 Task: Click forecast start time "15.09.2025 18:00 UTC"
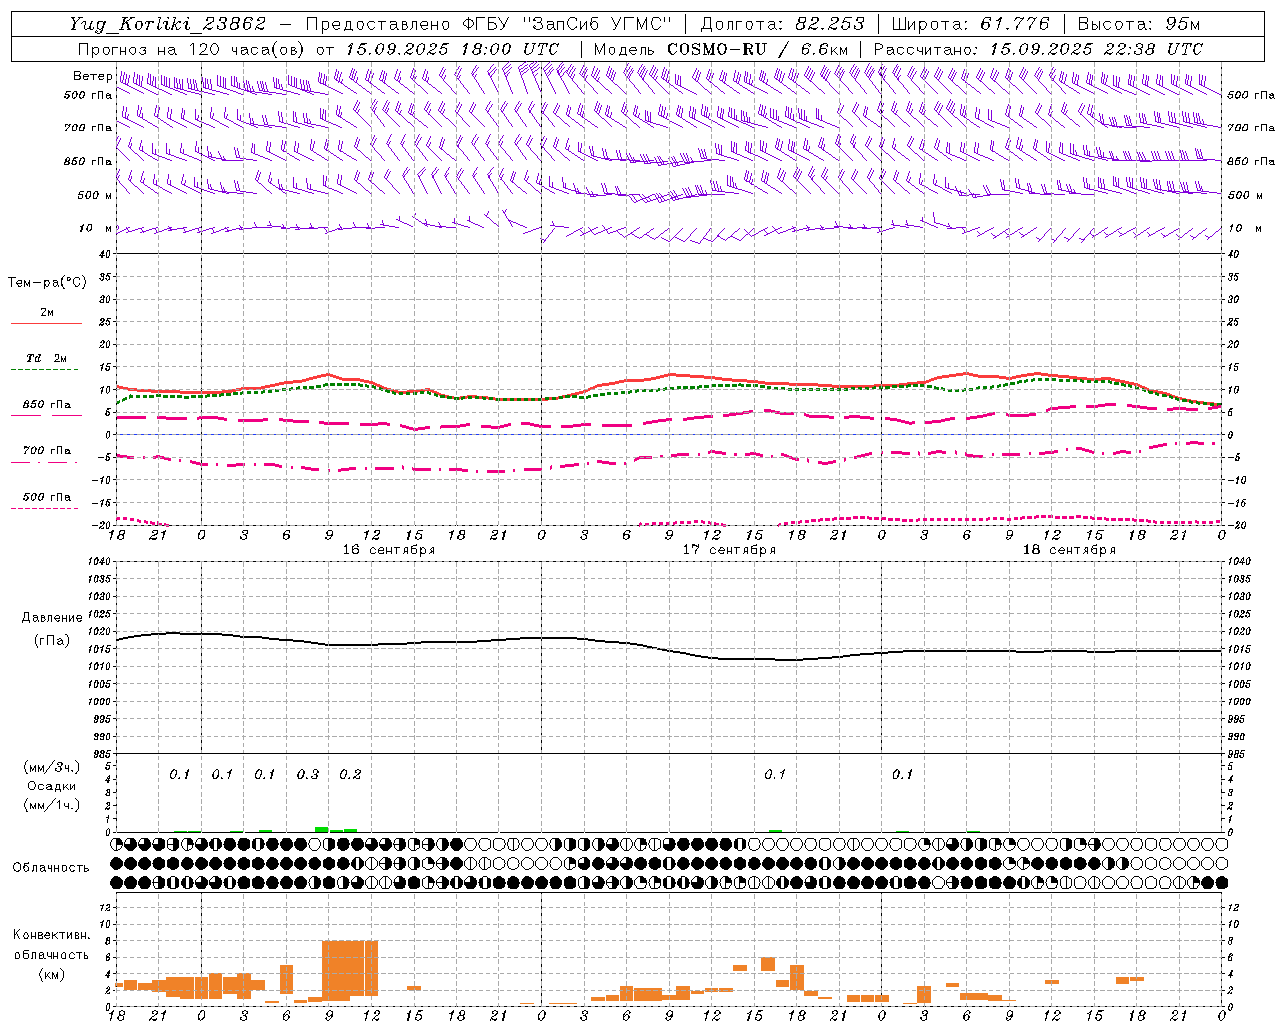(x=451, y=49)
